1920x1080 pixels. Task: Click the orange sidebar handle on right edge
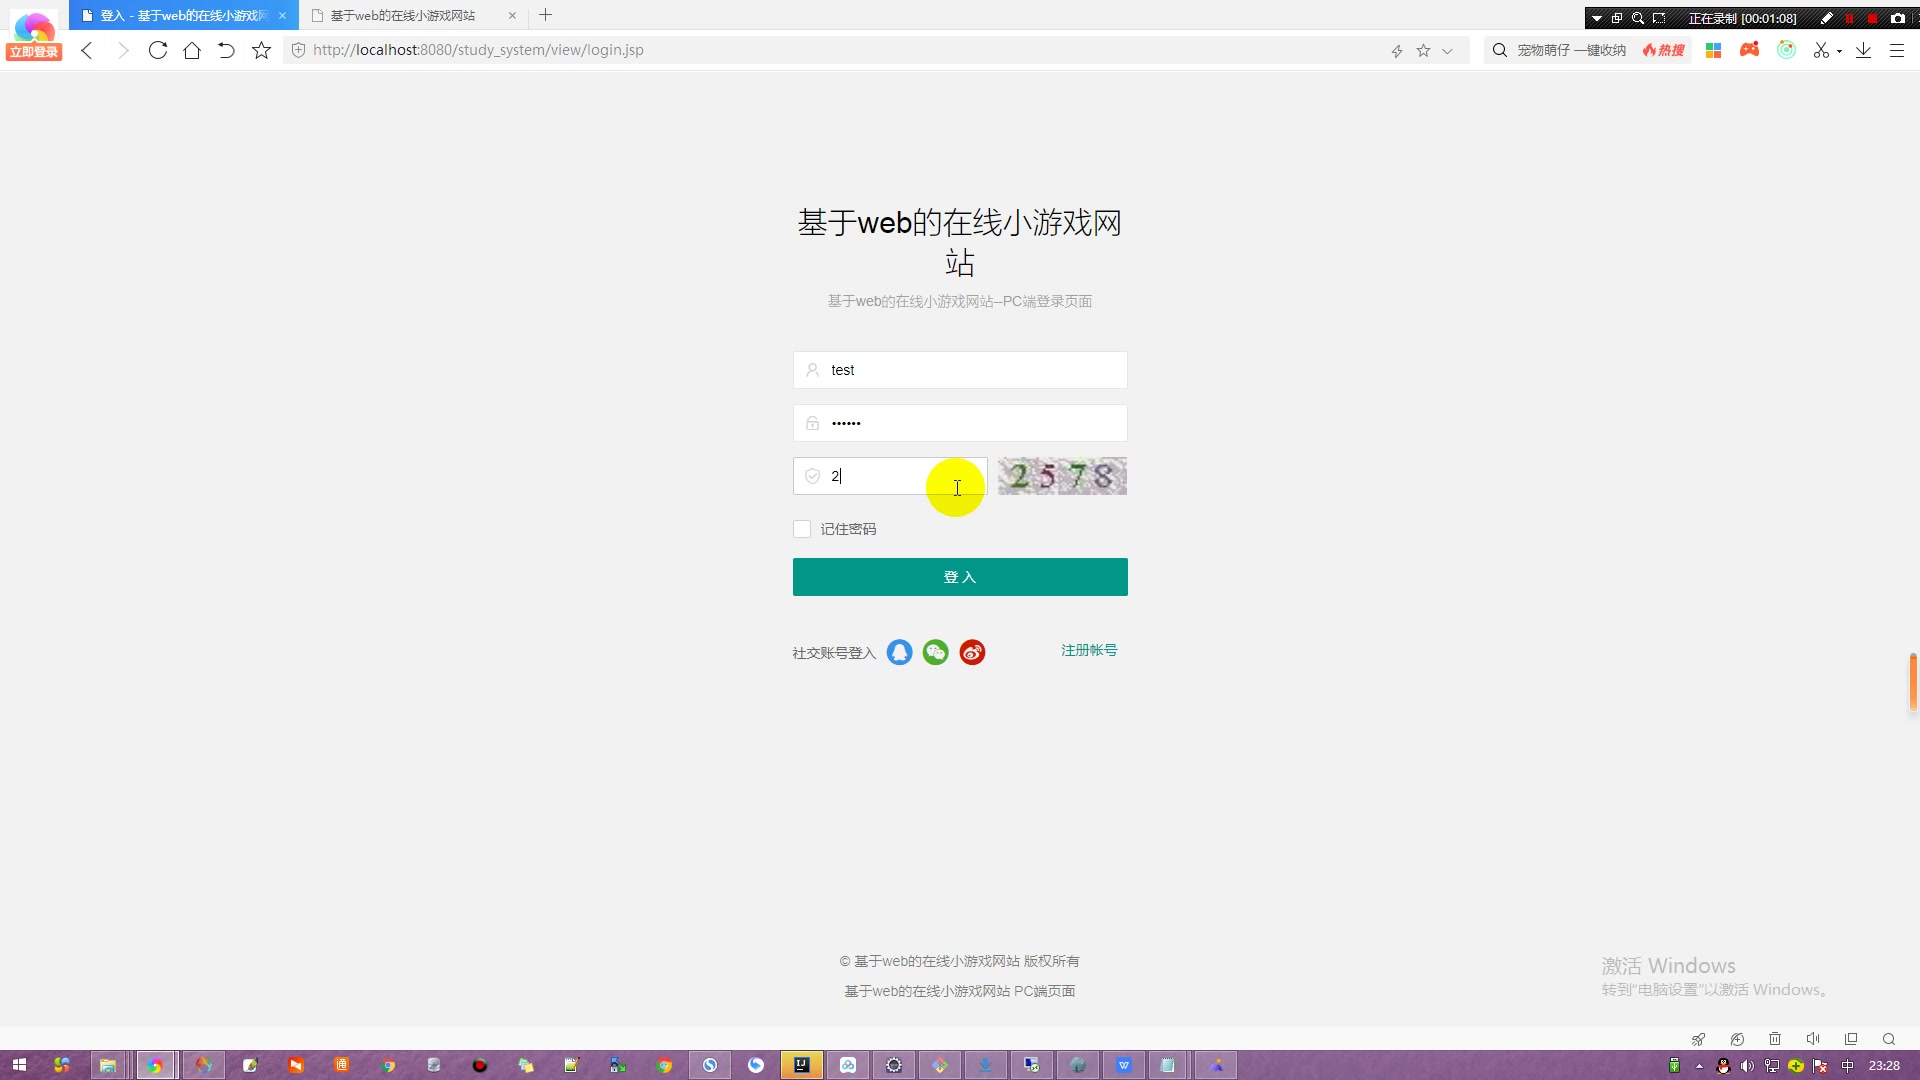[1913, 682]
